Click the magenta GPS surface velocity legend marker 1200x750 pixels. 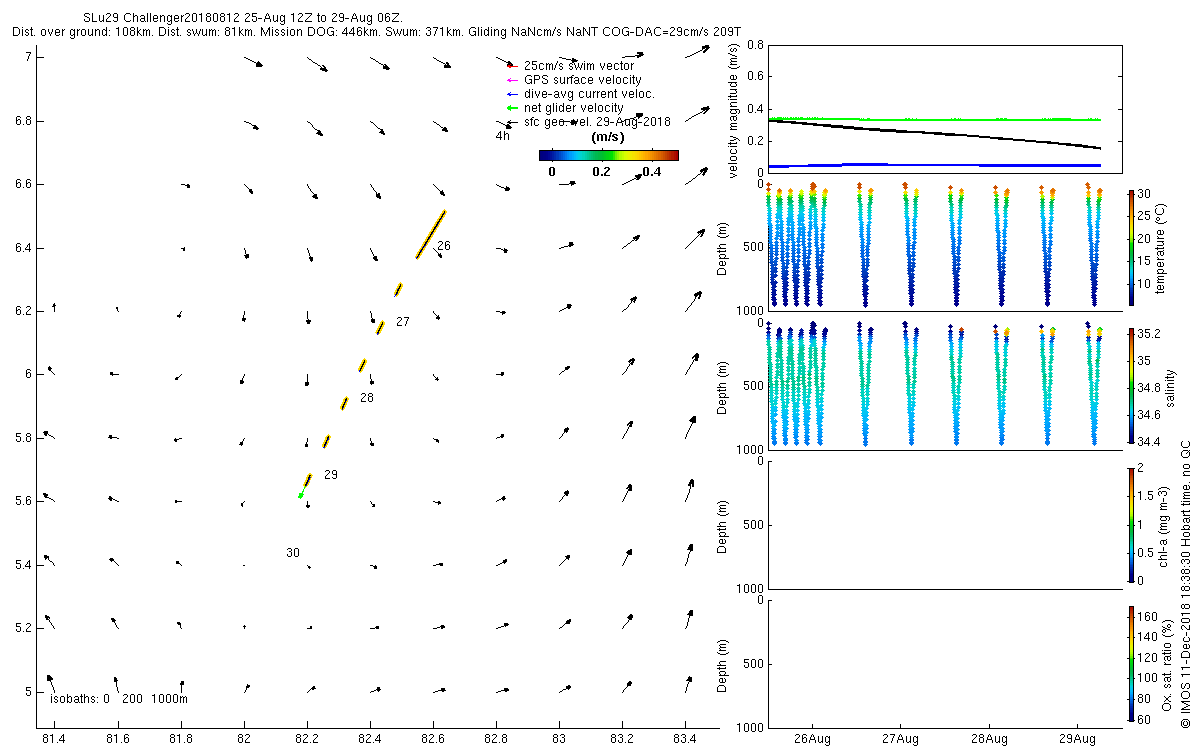coord(511,80)
